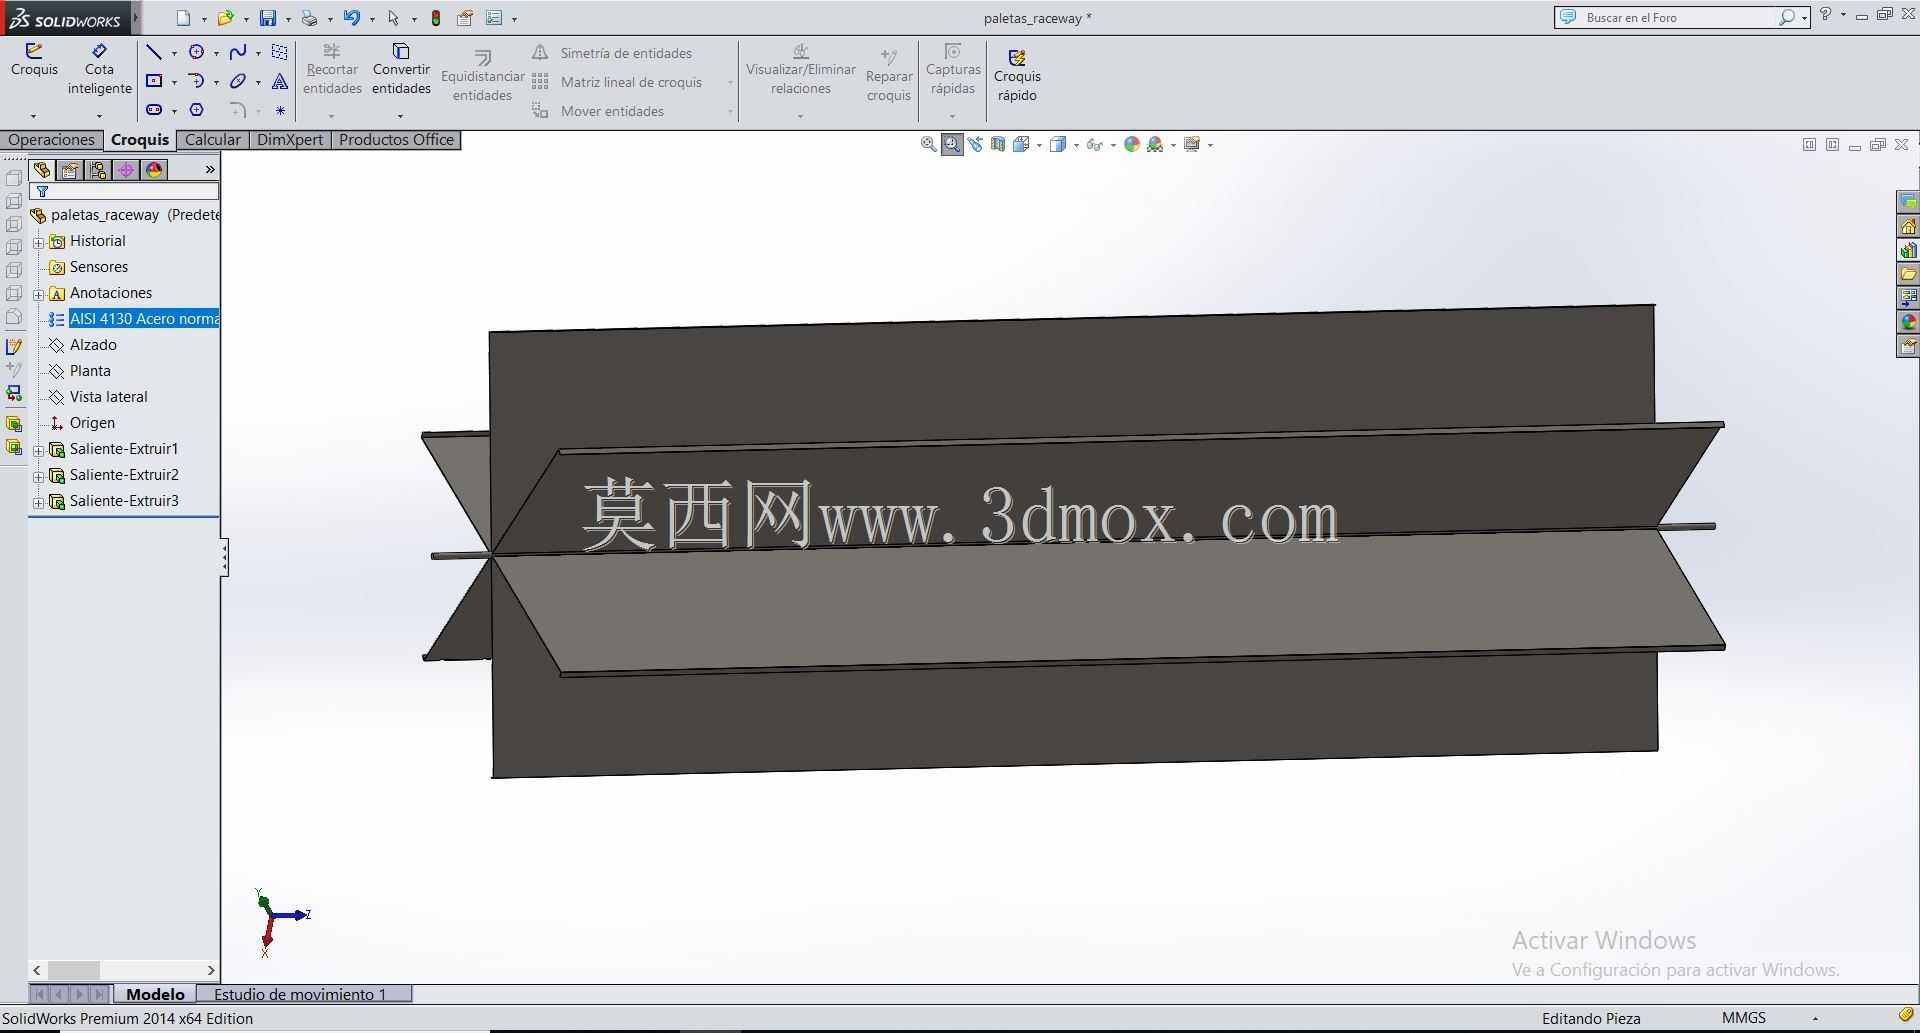The width and height of the screenshot is (1920, 1033).
Task: Select the Spline sketch tool
Action: click(x=237, y=52)
